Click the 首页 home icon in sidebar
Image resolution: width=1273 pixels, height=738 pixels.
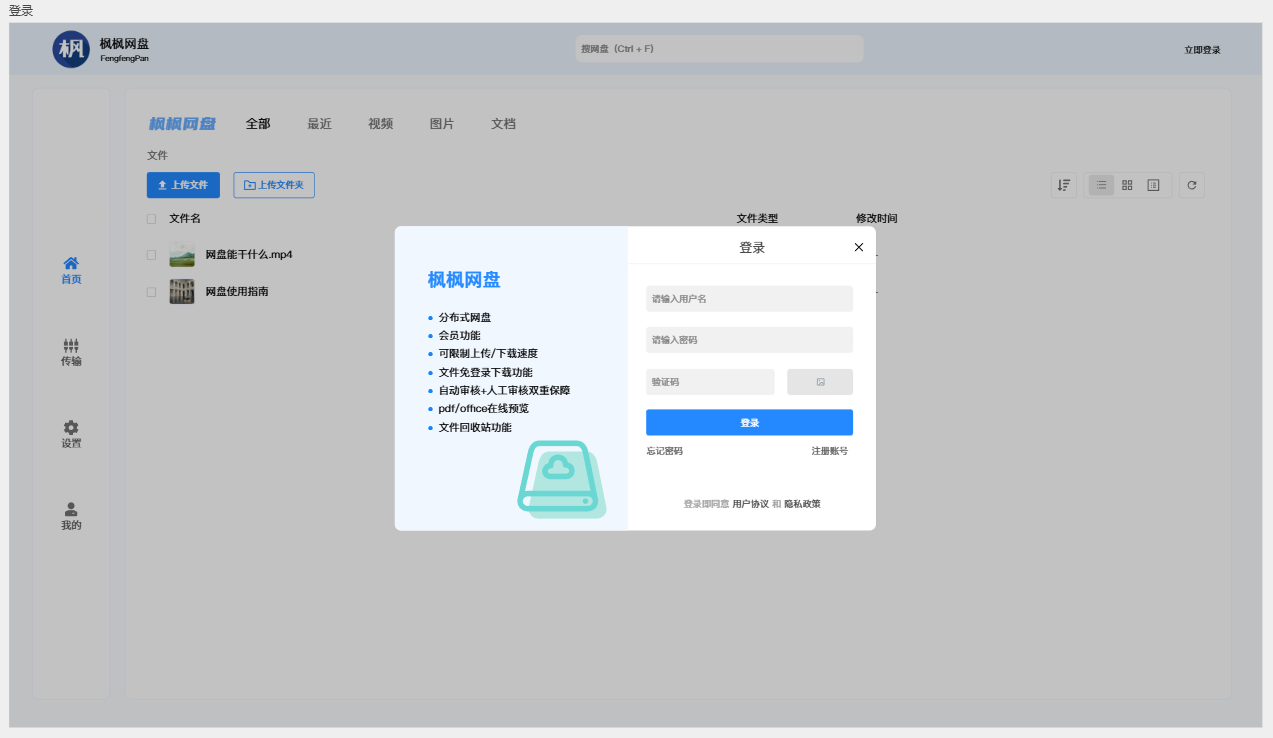71,263
